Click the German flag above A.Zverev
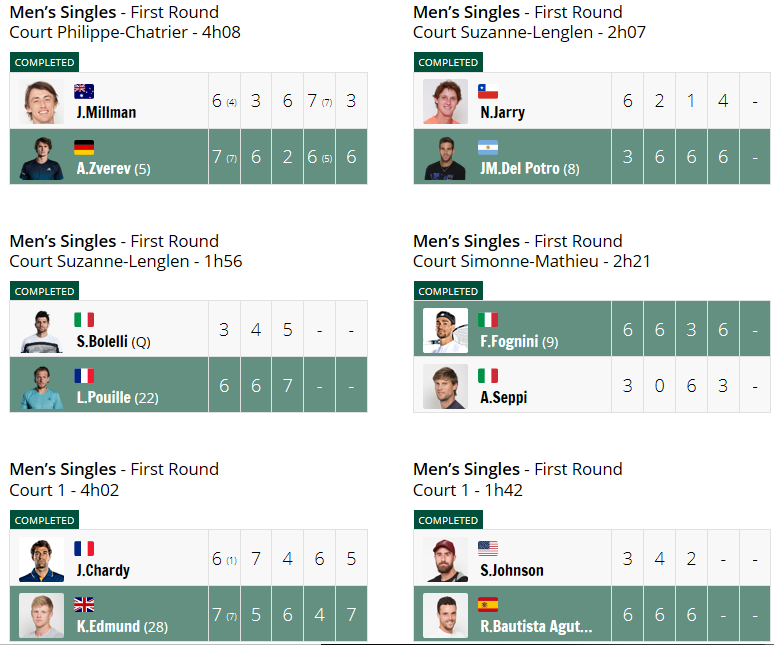This screenshot has height=645, width=774. 84,147
